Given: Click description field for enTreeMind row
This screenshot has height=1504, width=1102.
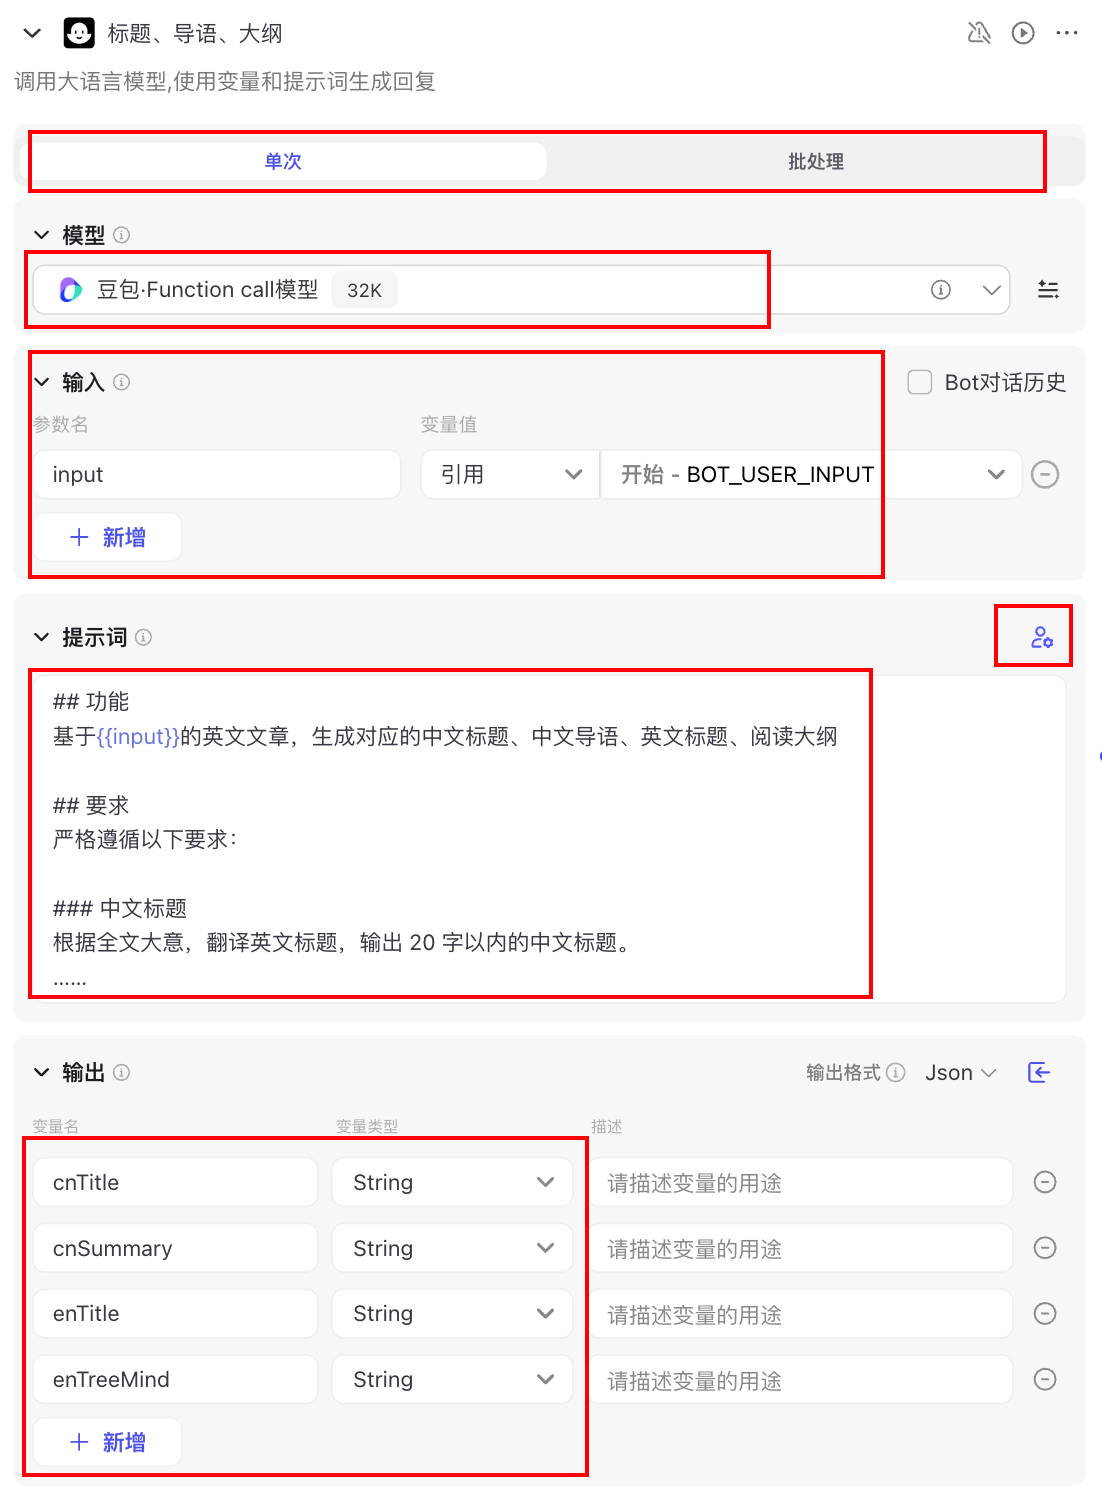Looking at the screenshot, I should tap(800, 1379).
